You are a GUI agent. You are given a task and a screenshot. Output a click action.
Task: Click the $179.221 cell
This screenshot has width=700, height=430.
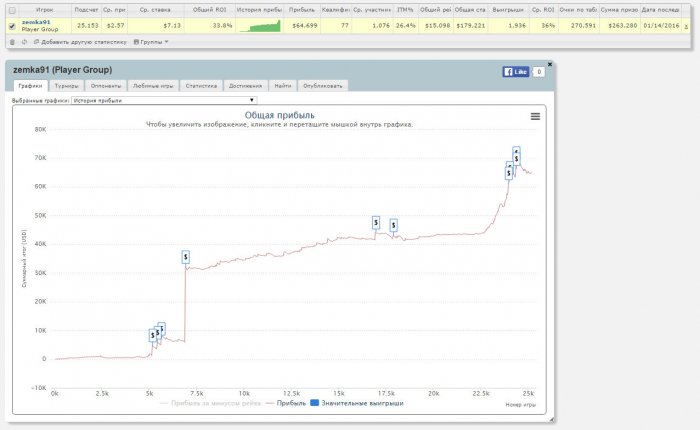coord(471,26)
